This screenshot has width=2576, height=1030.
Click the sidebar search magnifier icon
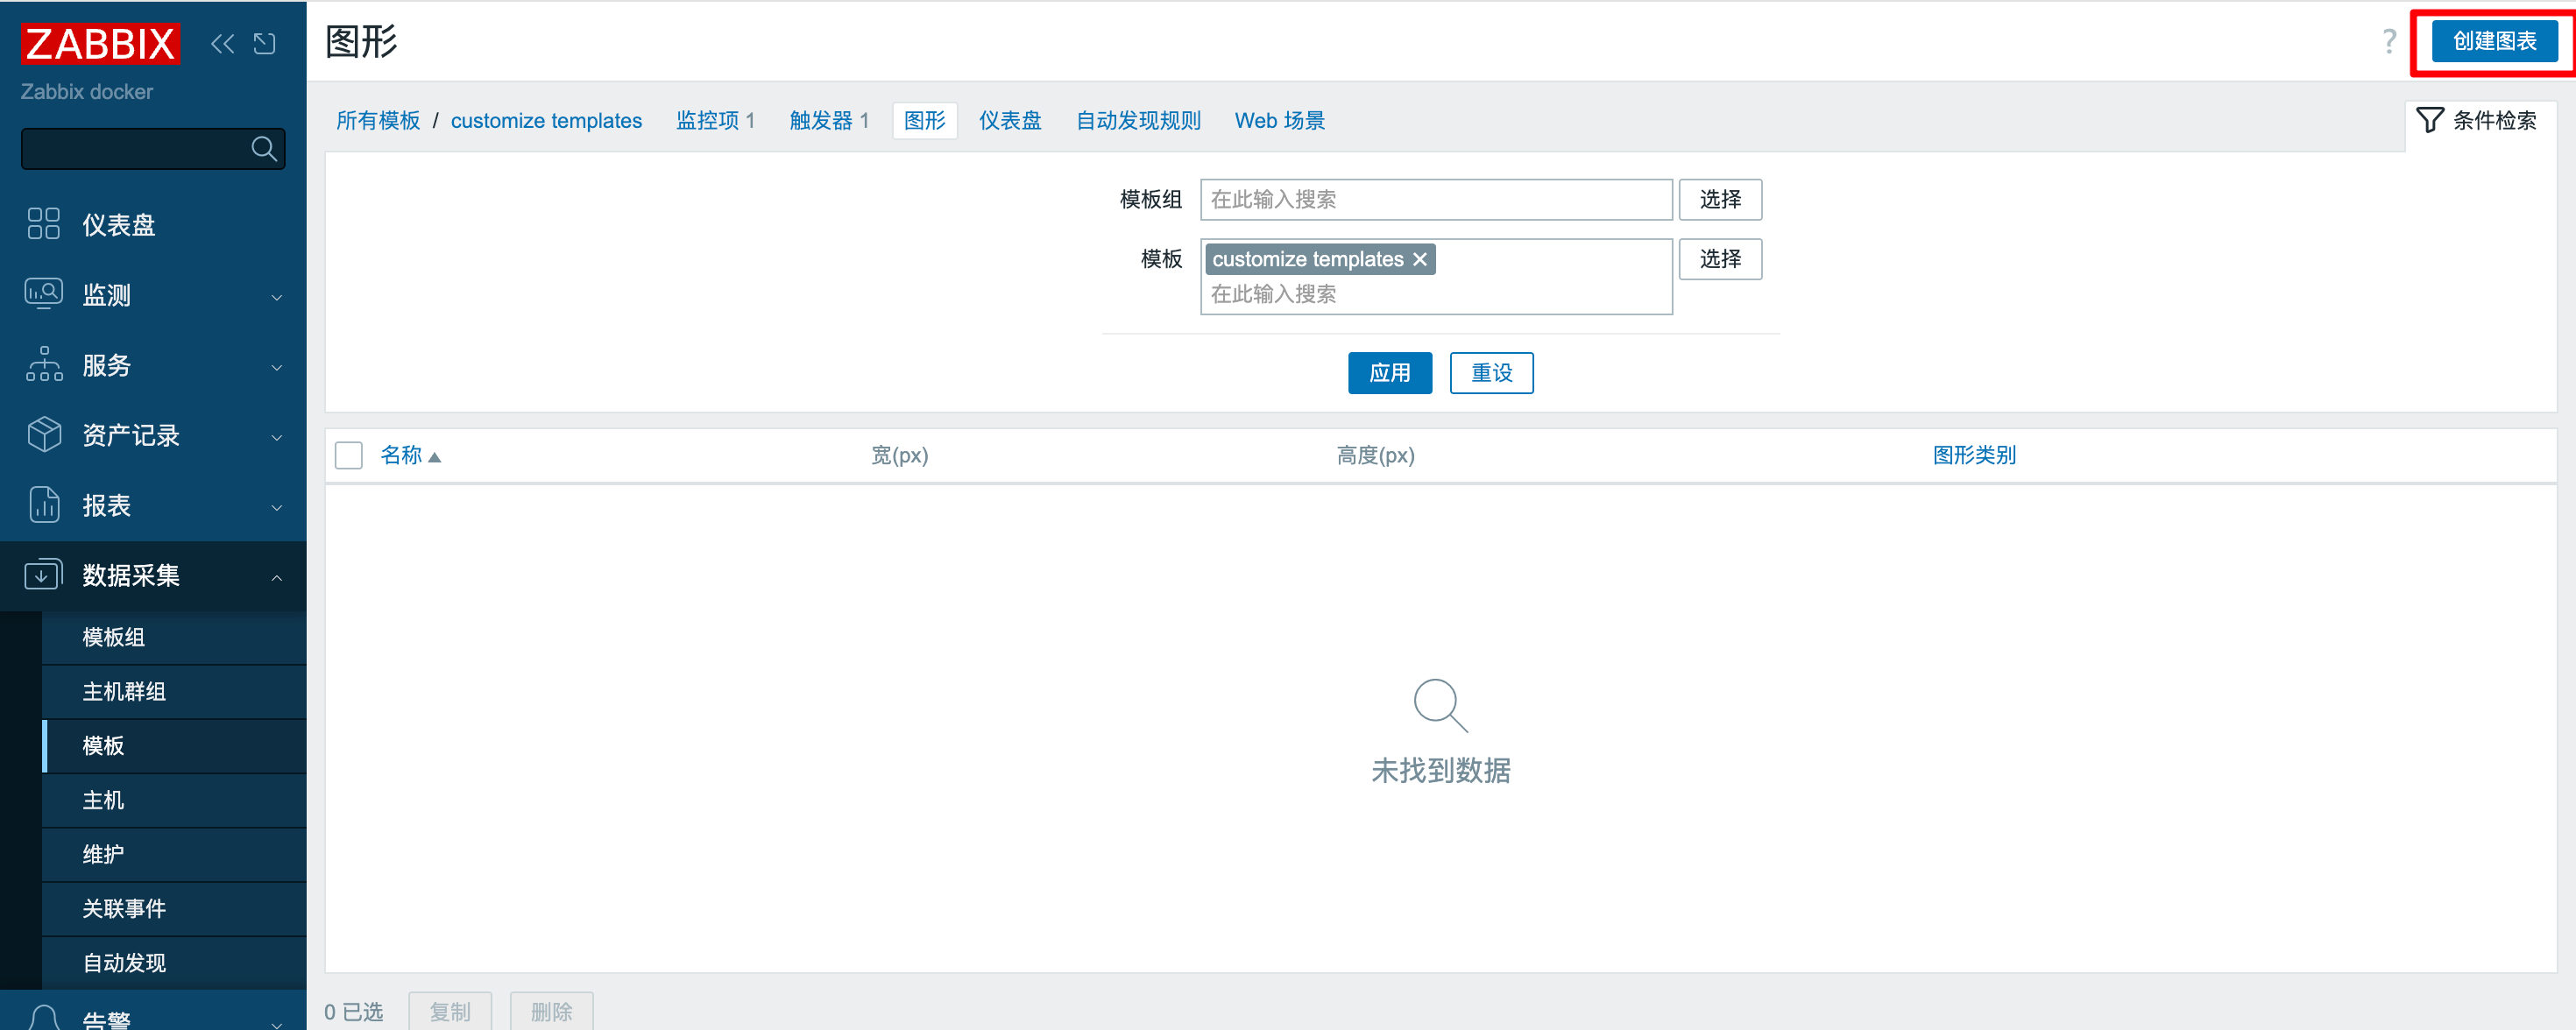(264, 149)
